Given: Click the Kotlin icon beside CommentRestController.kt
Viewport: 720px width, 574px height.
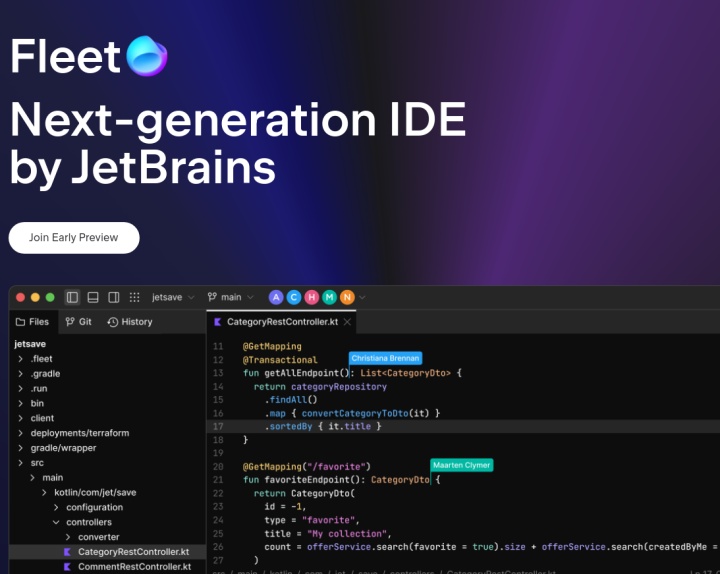Looking at the screenshot, I should click(68, 567).
